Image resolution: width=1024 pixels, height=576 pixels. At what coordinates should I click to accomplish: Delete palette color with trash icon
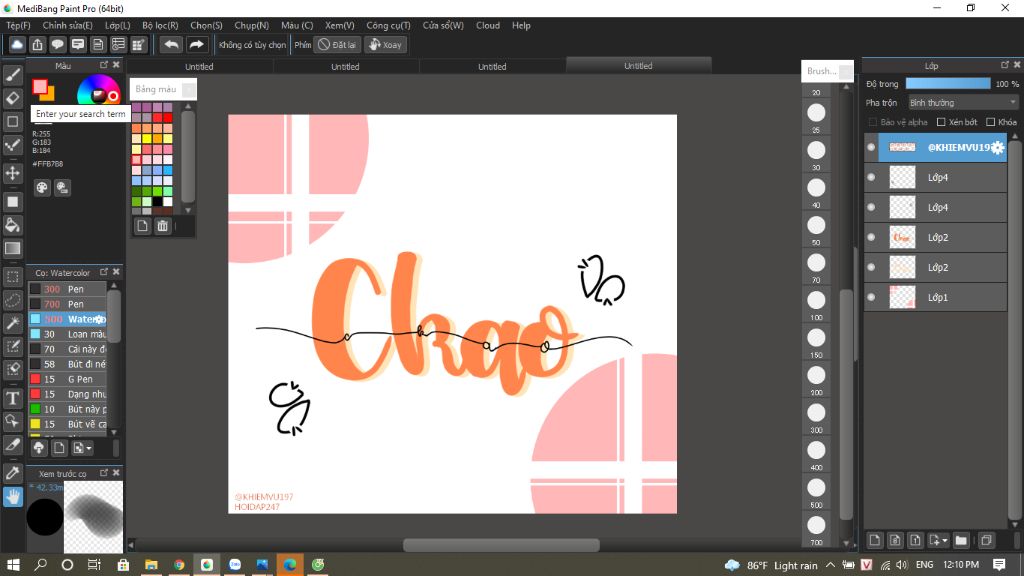tap(163, 226)
